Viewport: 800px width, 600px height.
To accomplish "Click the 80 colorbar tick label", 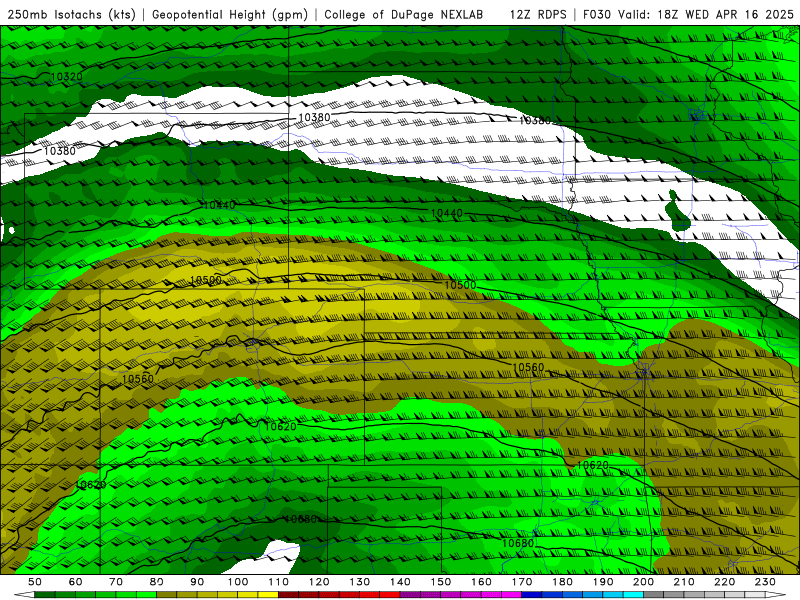I will pos(157,582).
